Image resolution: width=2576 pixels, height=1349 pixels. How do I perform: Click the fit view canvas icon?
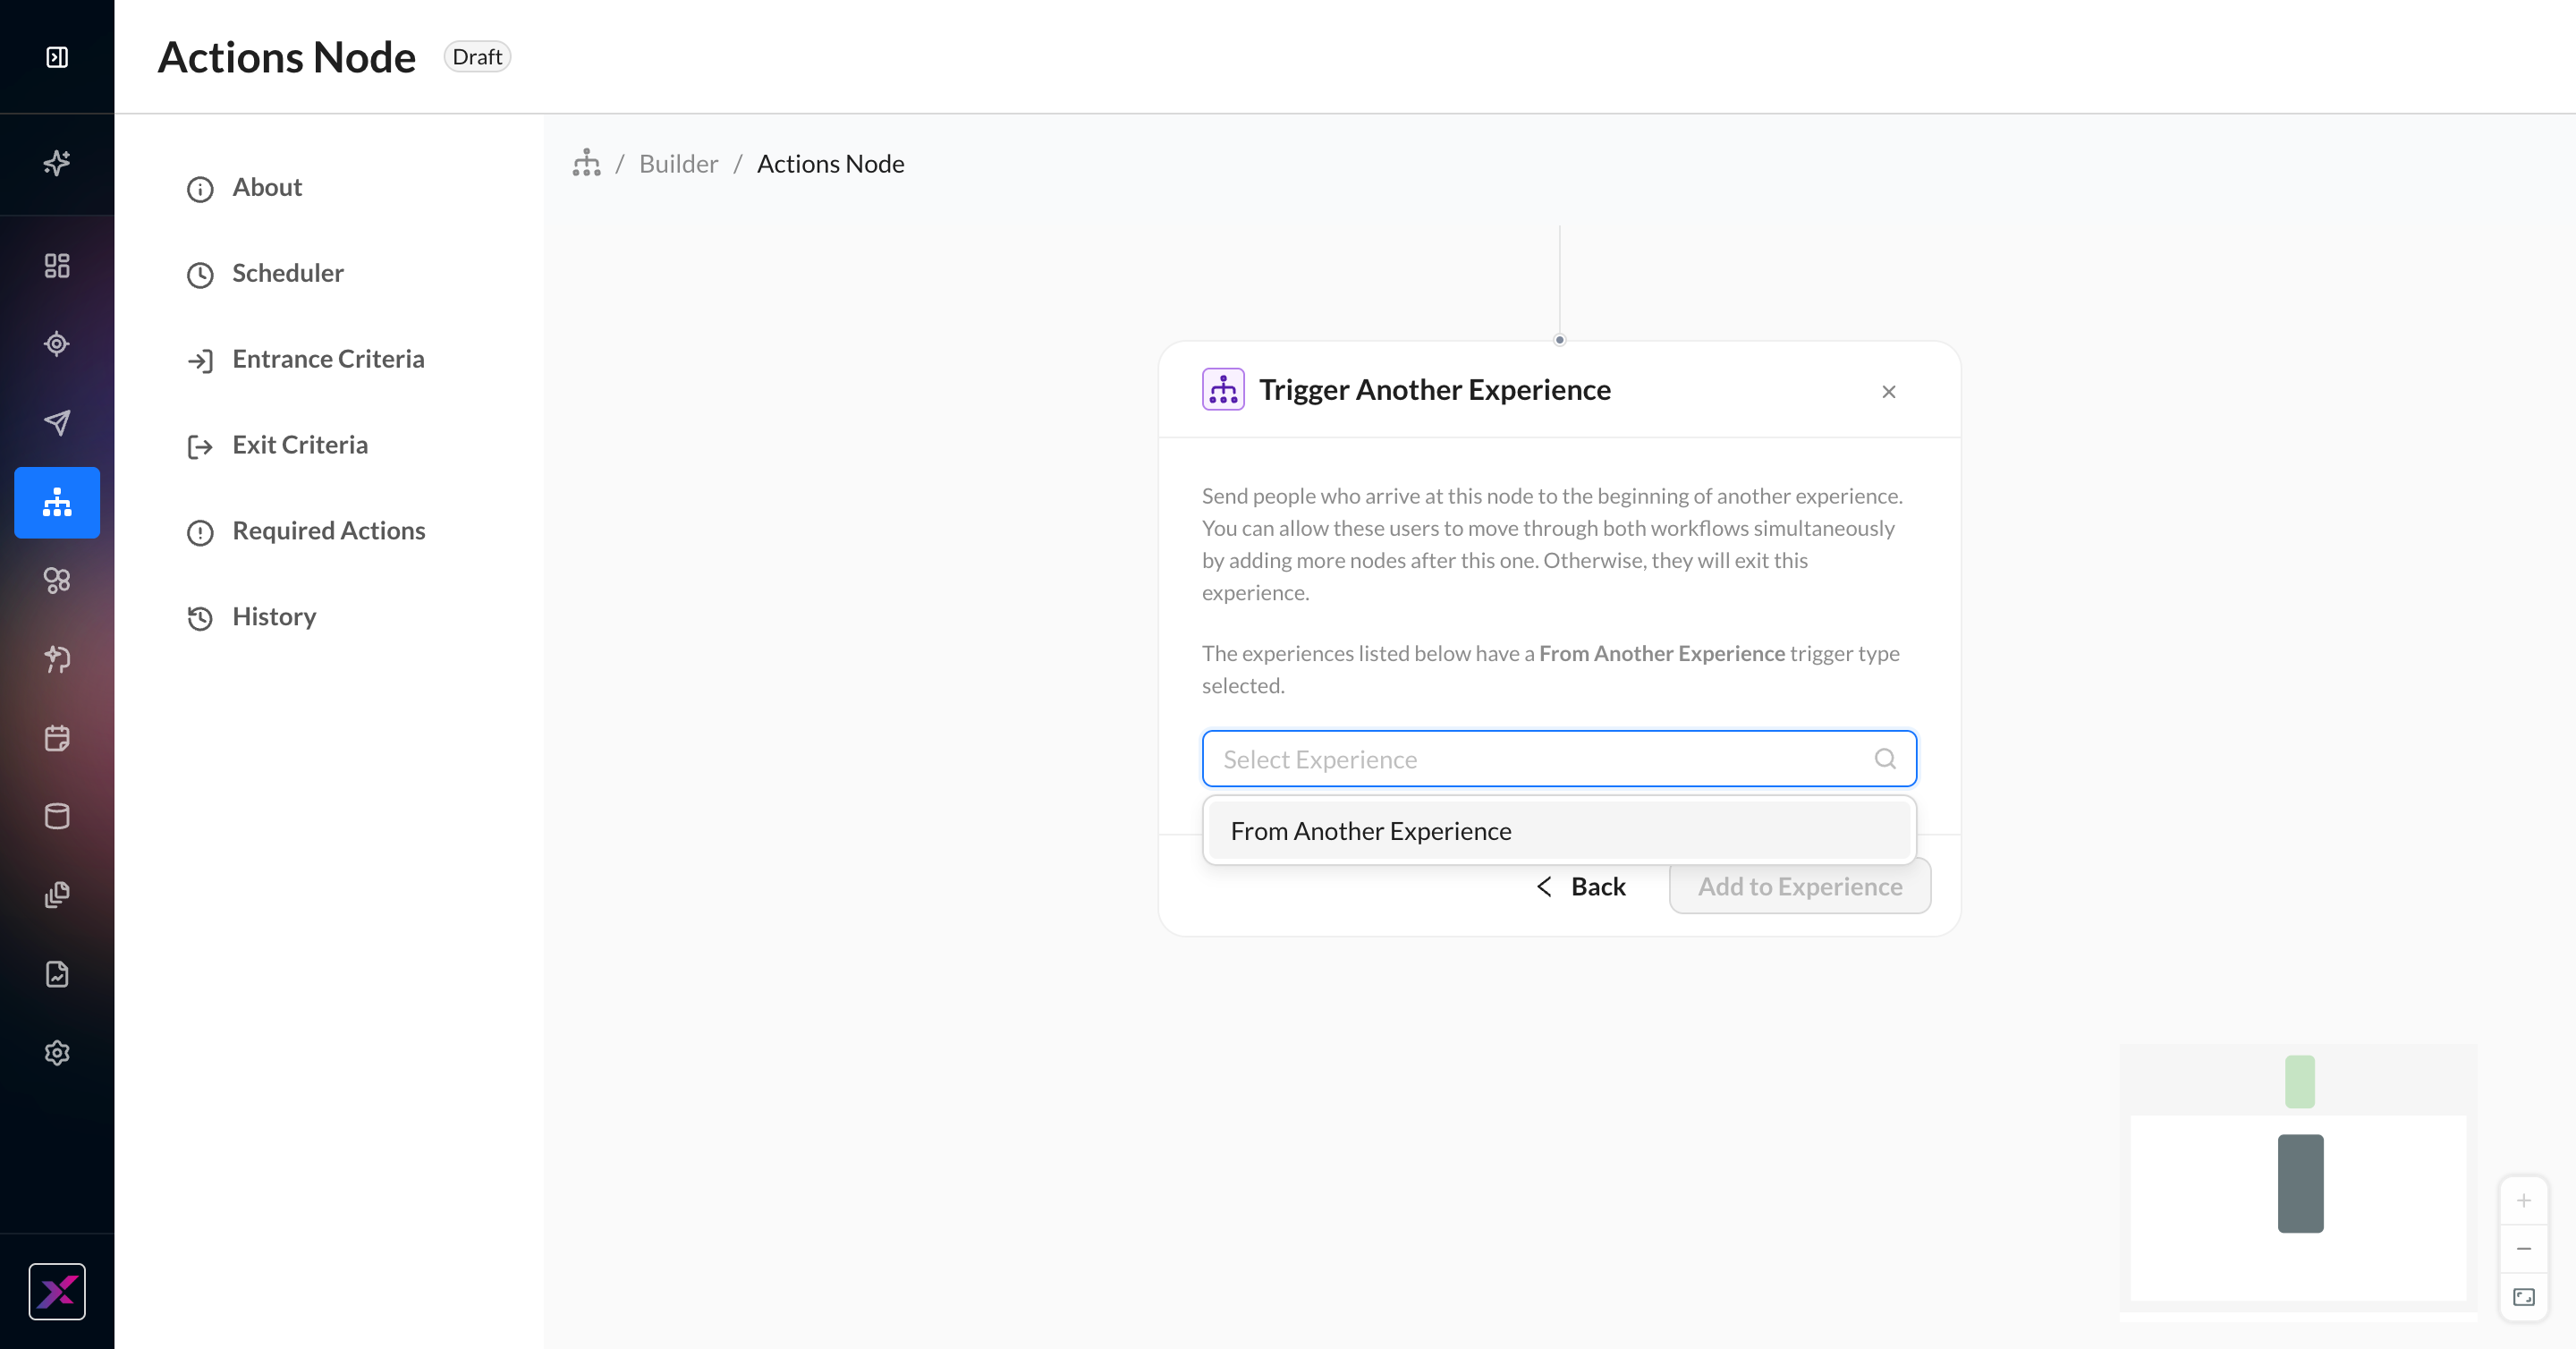click(2524, 1297)
